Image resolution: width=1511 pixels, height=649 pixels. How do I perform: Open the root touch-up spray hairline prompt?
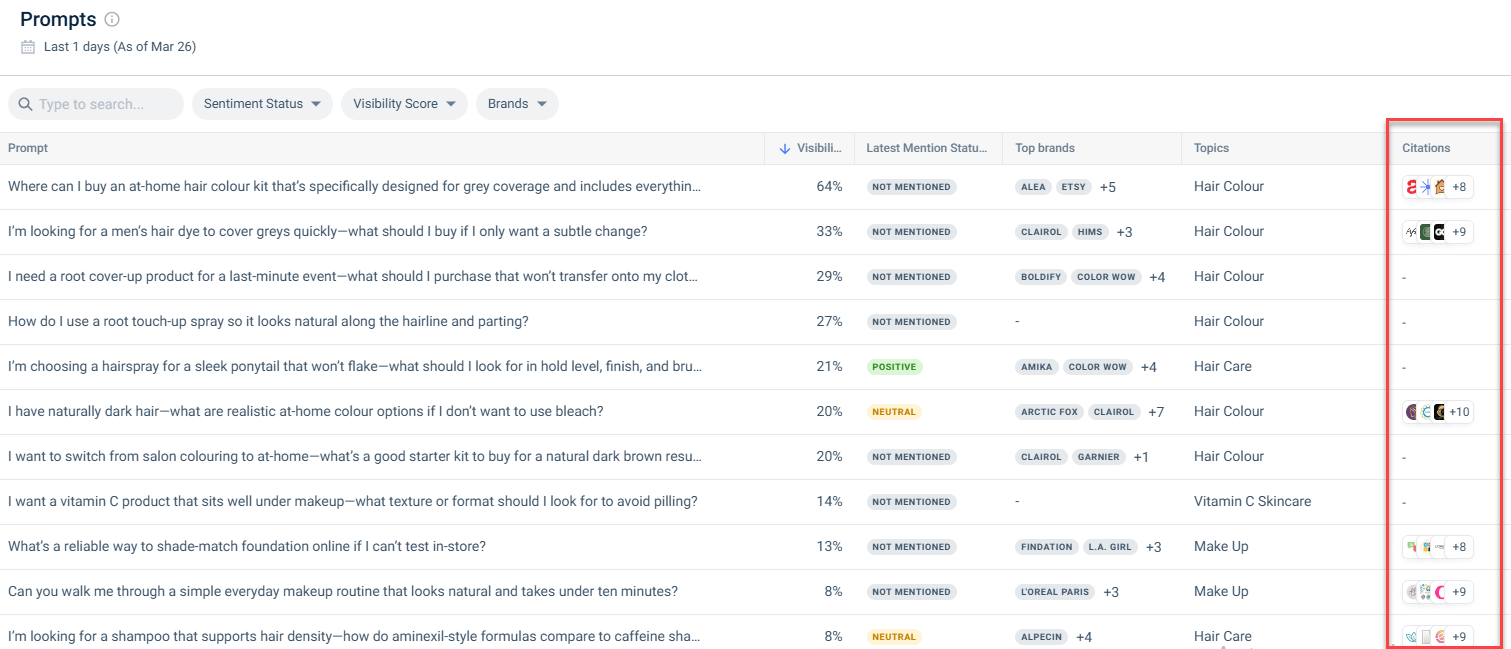pyautogui.click(x=268, y=321)
